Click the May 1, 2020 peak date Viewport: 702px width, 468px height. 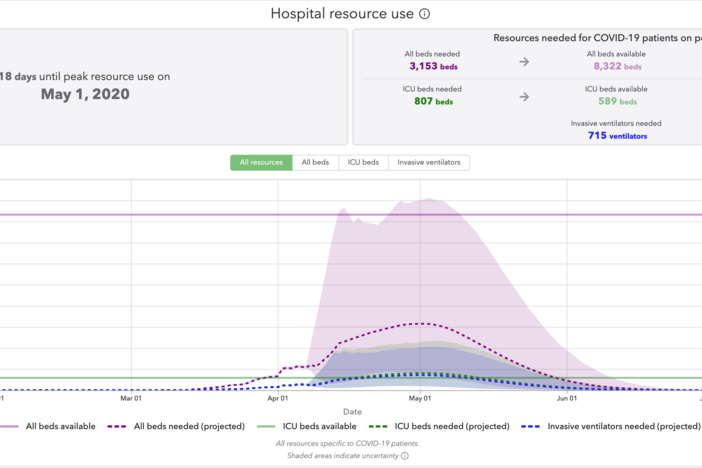click(85, 94)
